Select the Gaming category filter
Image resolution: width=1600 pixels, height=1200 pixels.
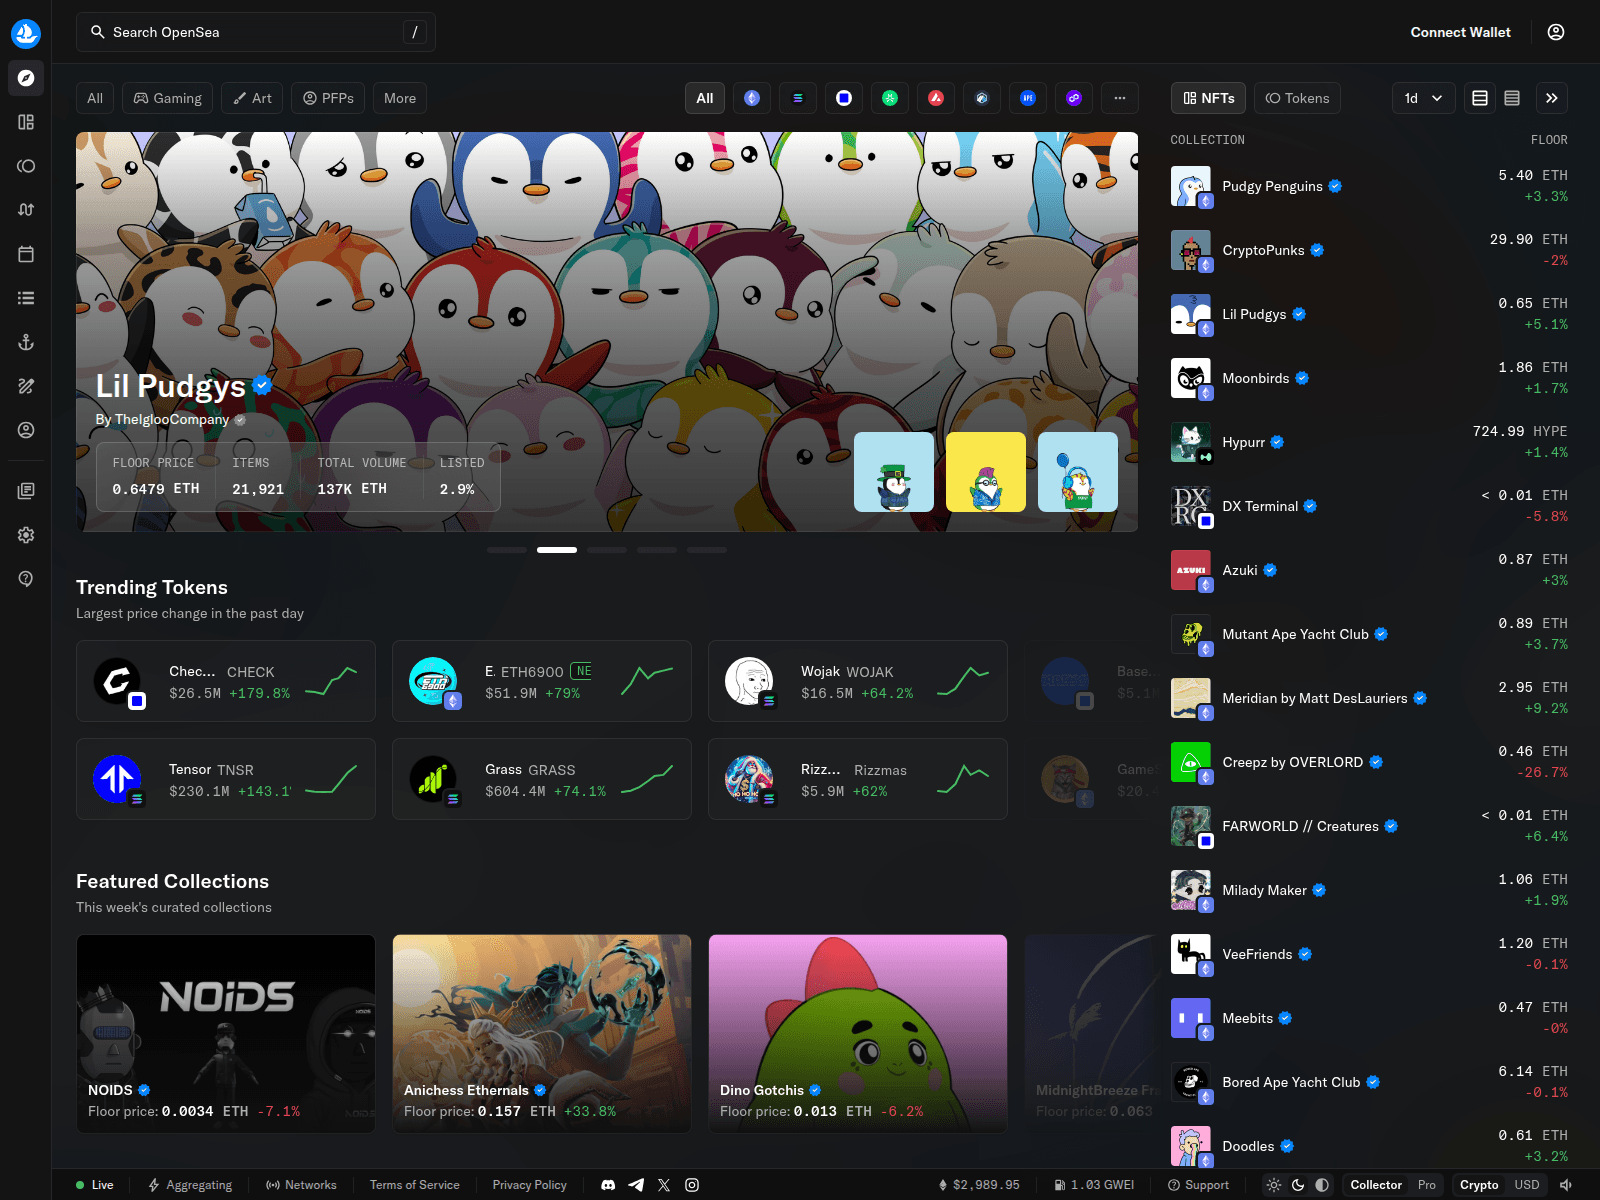click(x=168, y=98)
